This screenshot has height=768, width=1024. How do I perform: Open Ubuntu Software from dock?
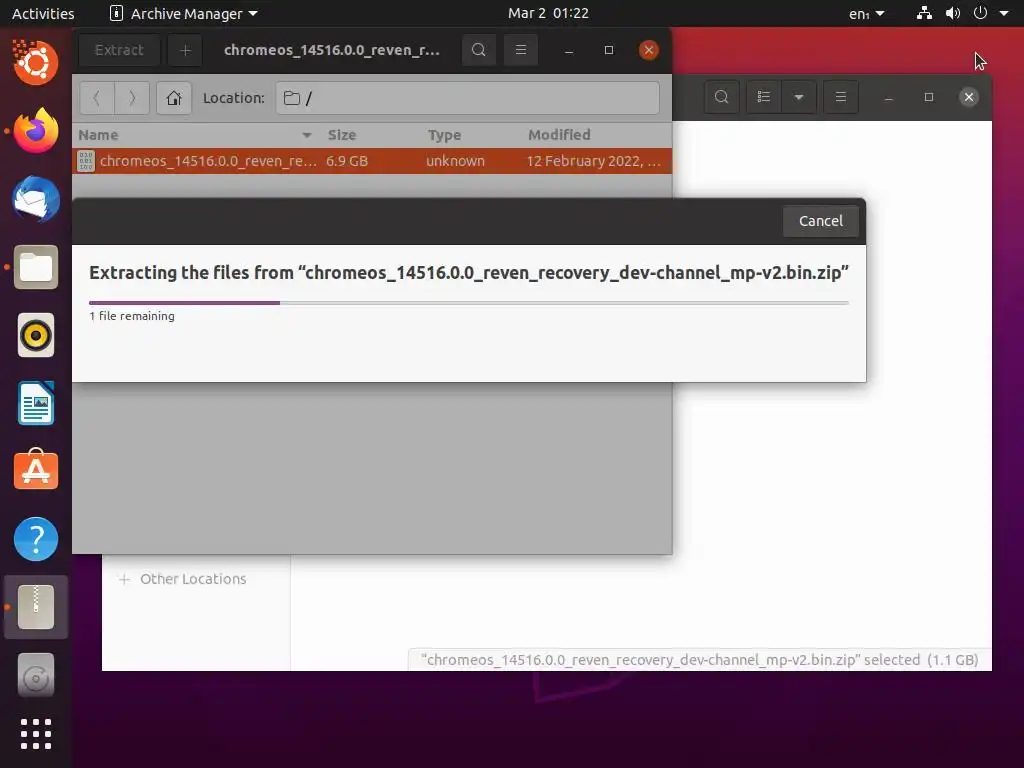click(x=36, y=470)
